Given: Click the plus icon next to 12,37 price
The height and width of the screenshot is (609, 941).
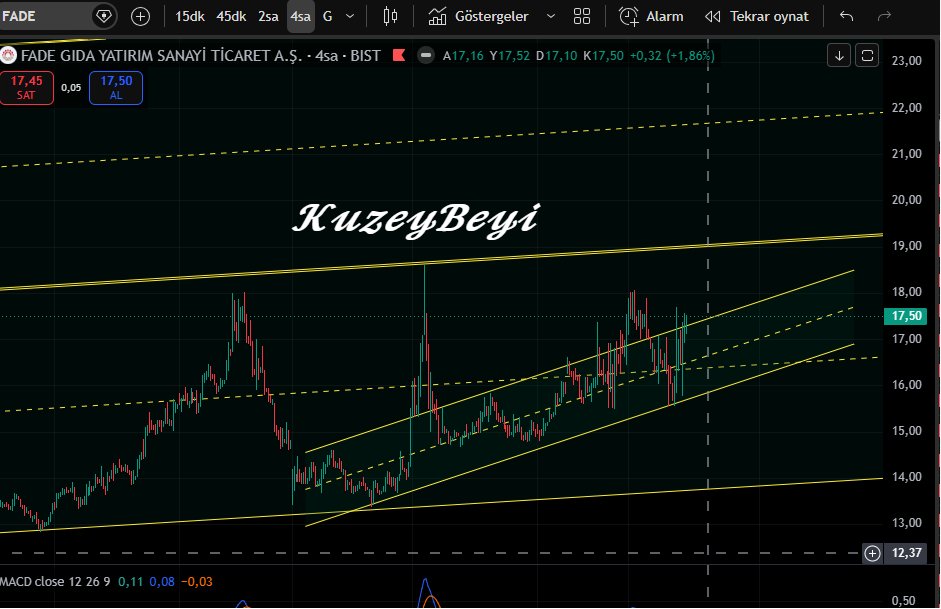Looking at the screenshot, I should [x=872, y=553].
